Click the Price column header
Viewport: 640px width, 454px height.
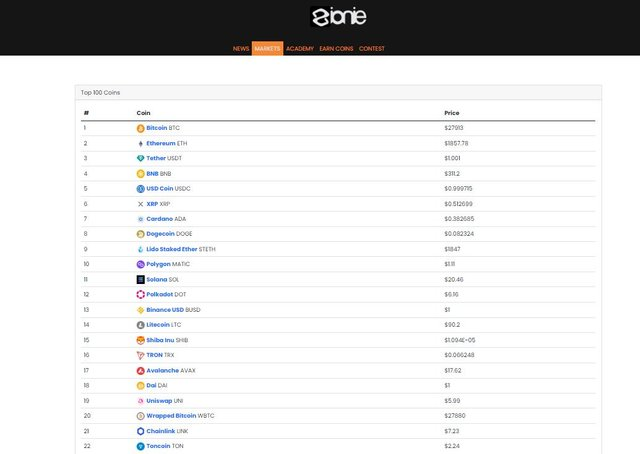click(452, 113)
